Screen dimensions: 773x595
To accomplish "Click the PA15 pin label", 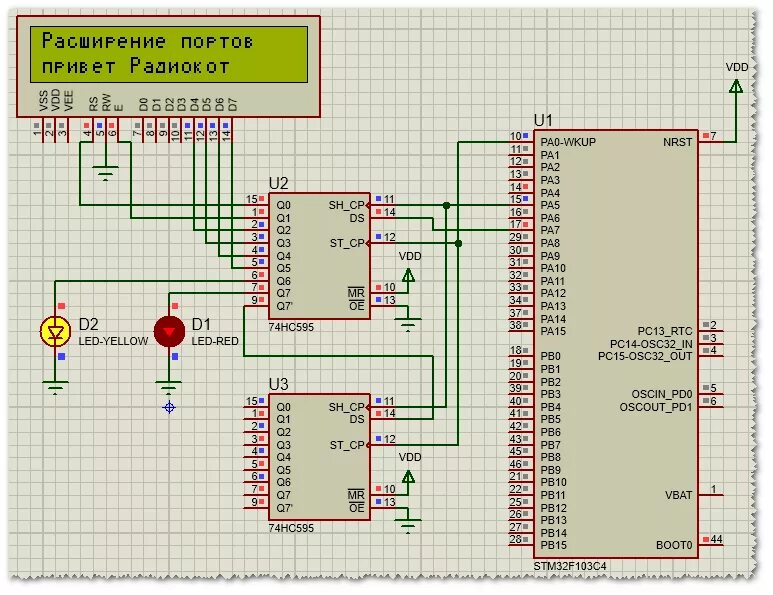I will point(553,331).
